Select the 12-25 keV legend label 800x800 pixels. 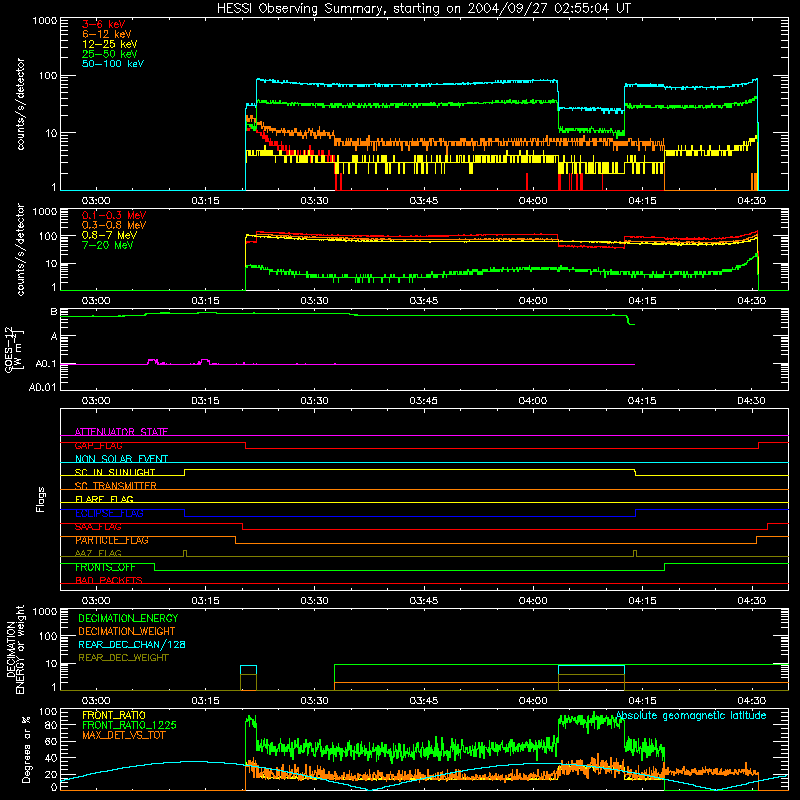pos(109,44)
